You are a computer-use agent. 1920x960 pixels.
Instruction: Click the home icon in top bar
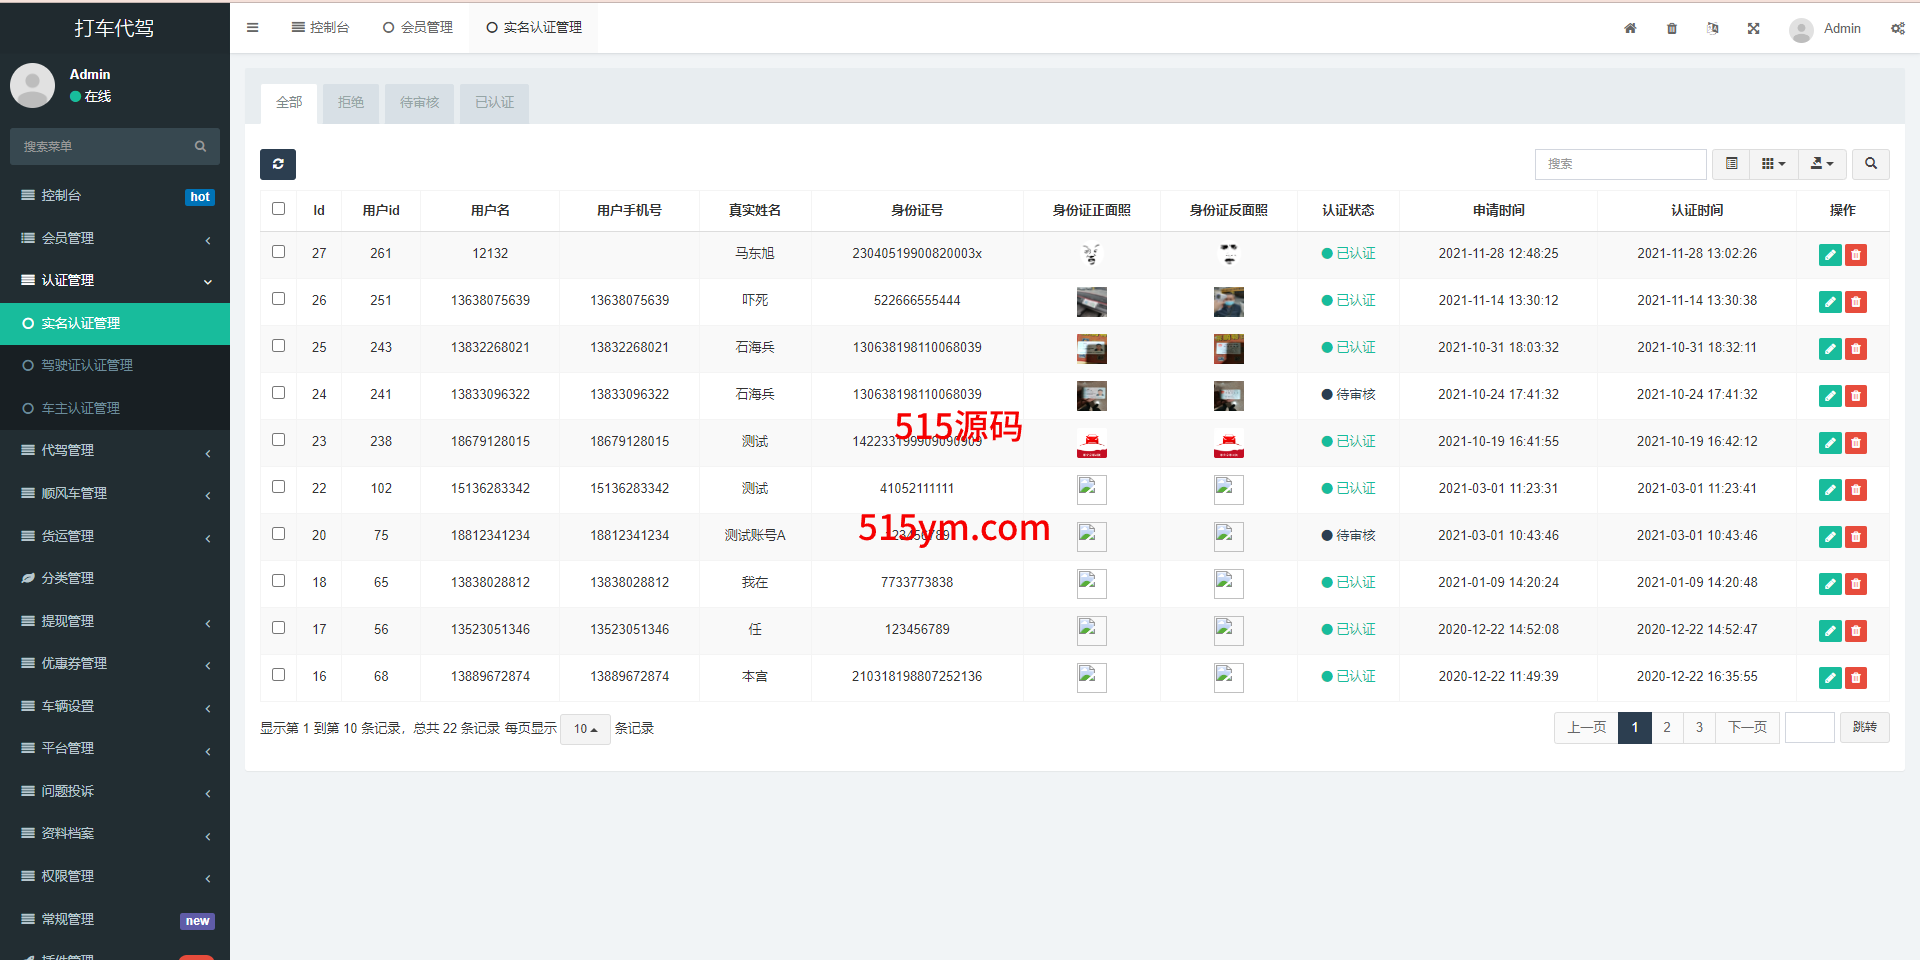tap(1630, 28)
